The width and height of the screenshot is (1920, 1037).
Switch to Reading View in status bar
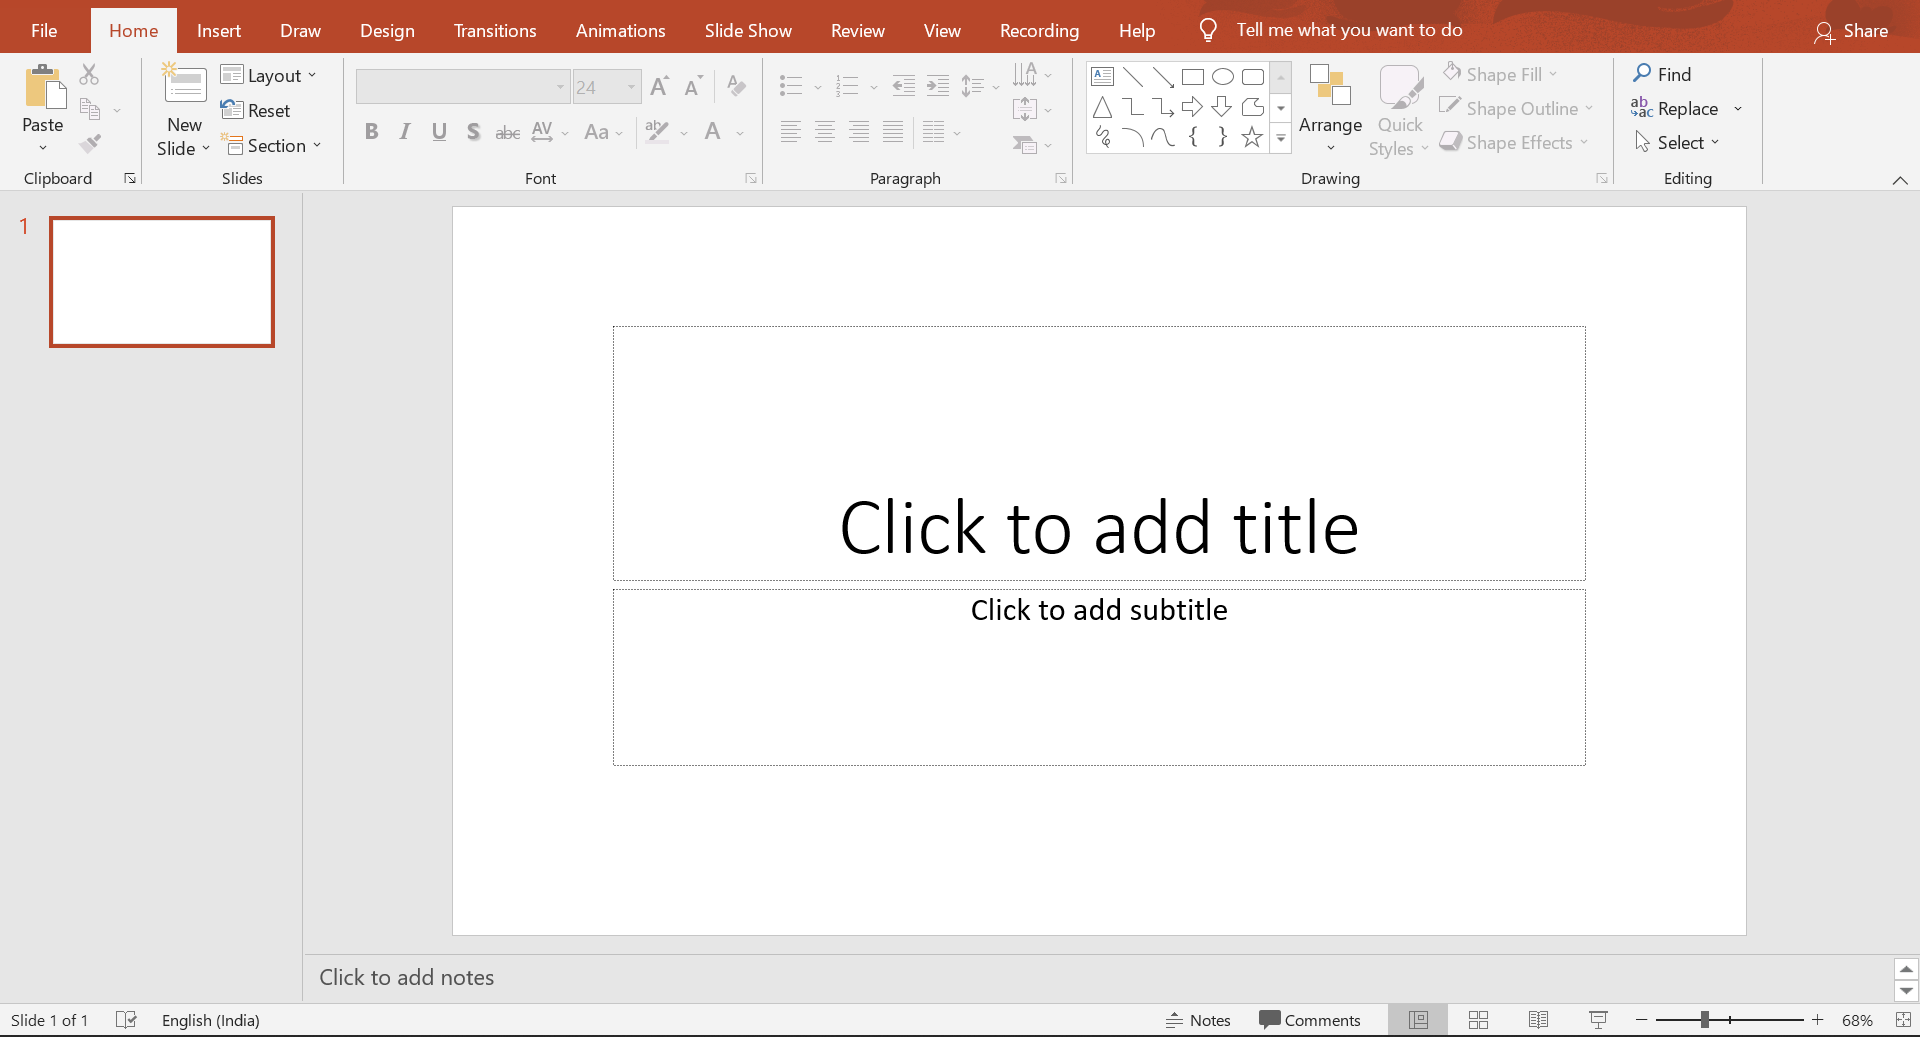click(1538, 1020)
